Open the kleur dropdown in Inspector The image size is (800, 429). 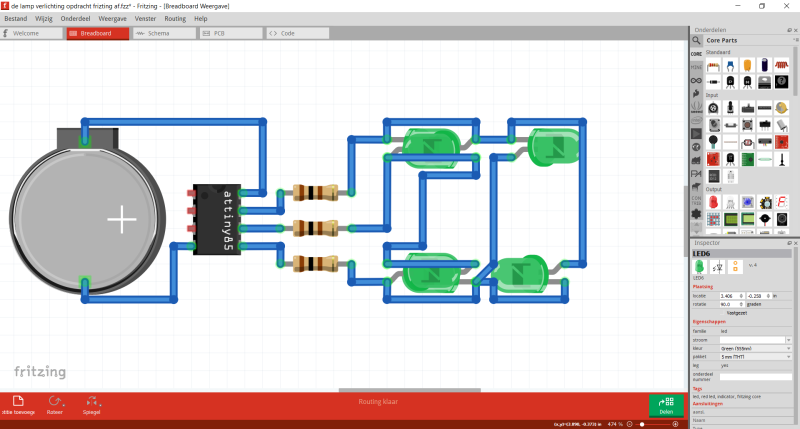tap(755, 348)
